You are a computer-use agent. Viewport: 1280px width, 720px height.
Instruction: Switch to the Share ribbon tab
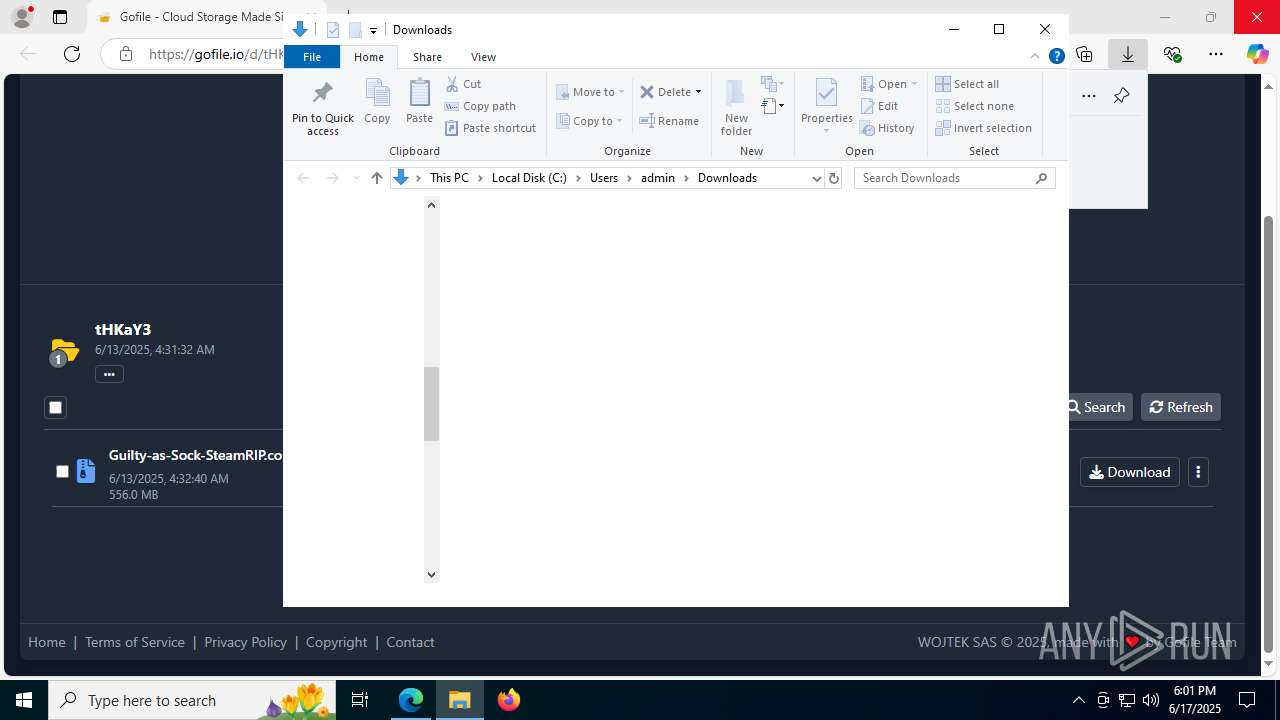427,57
